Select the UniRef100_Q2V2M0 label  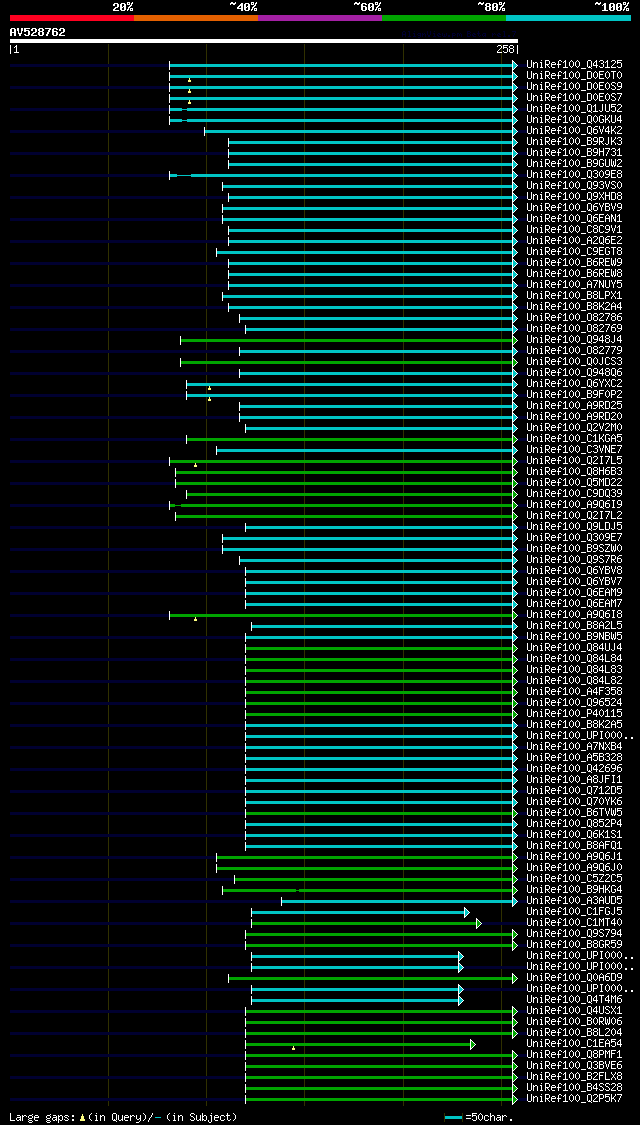(x=574, y=428)
